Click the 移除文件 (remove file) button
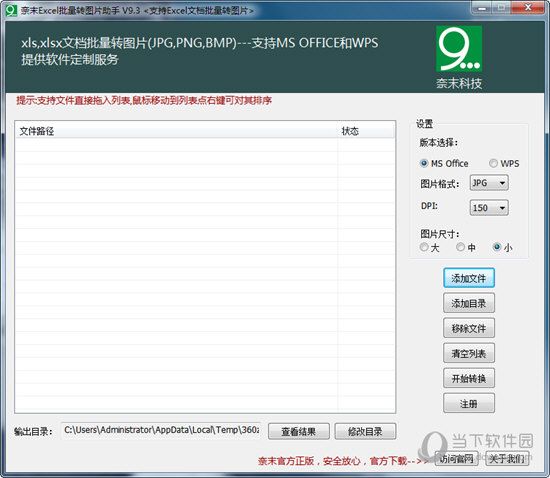Screen dimensions: 550x478 (469, 328)
